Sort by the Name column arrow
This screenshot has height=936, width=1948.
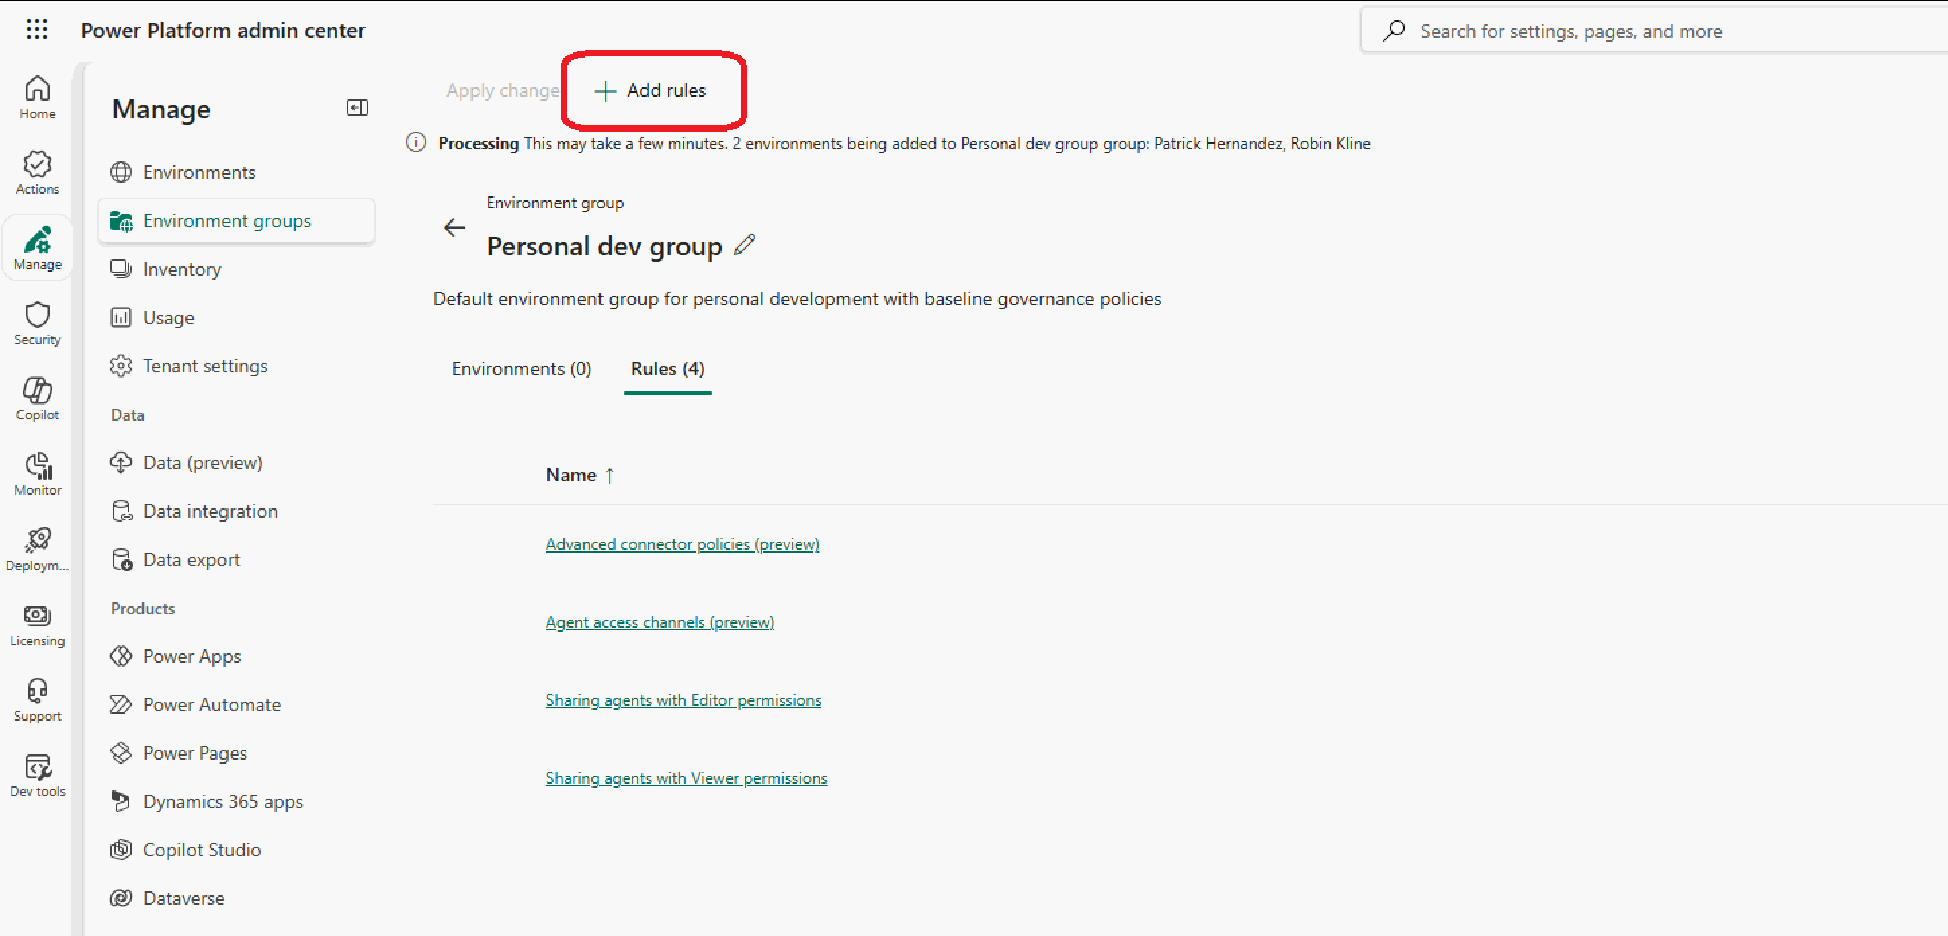(x=609, y=476)
